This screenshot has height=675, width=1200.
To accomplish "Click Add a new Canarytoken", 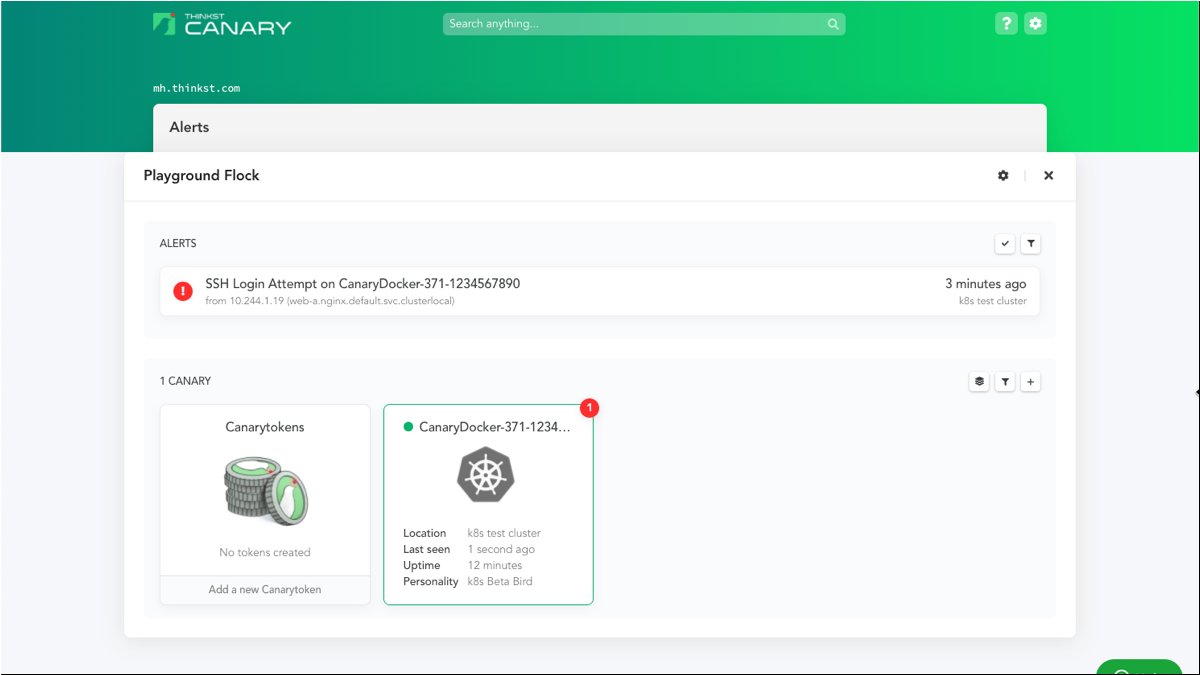I will (265, 590).
